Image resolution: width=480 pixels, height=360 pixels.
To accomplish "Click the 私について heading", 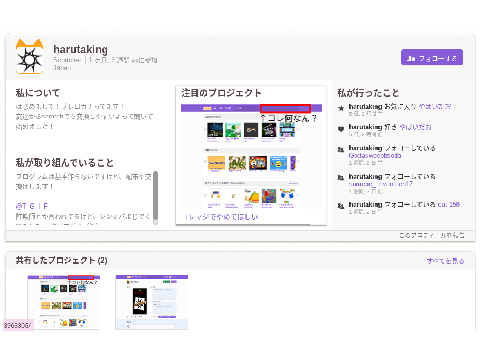I will [38, 93].
